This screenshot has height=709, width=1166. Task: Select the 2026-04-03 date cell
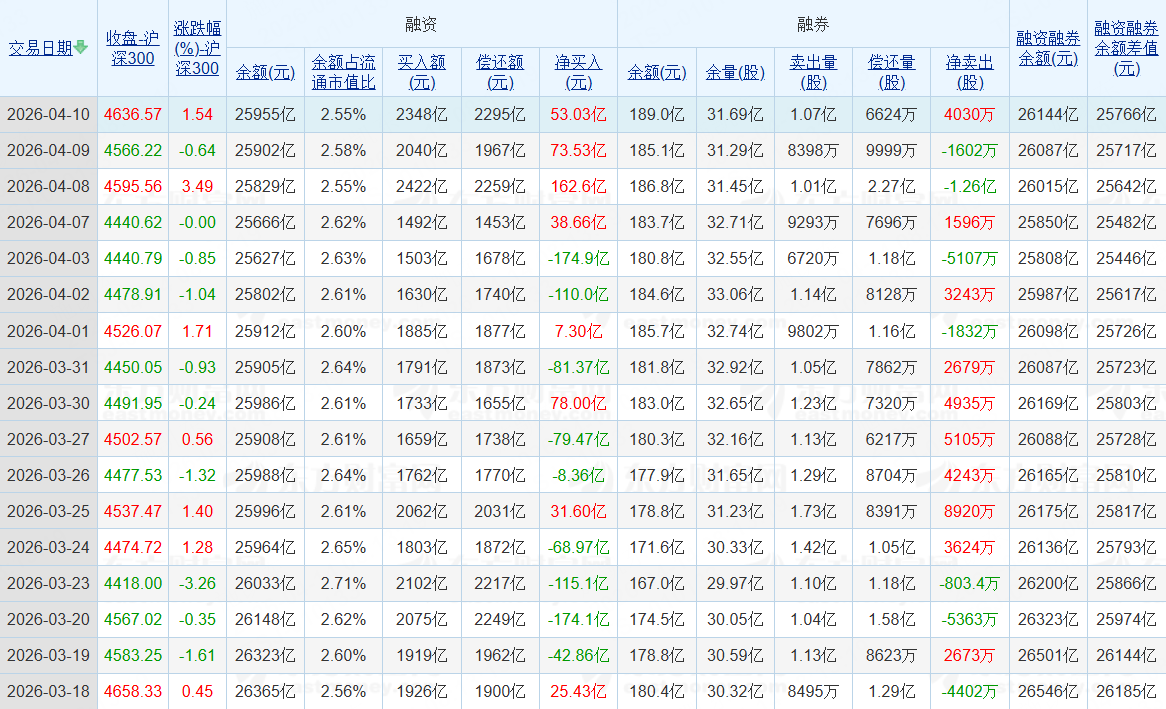[48, 258]
